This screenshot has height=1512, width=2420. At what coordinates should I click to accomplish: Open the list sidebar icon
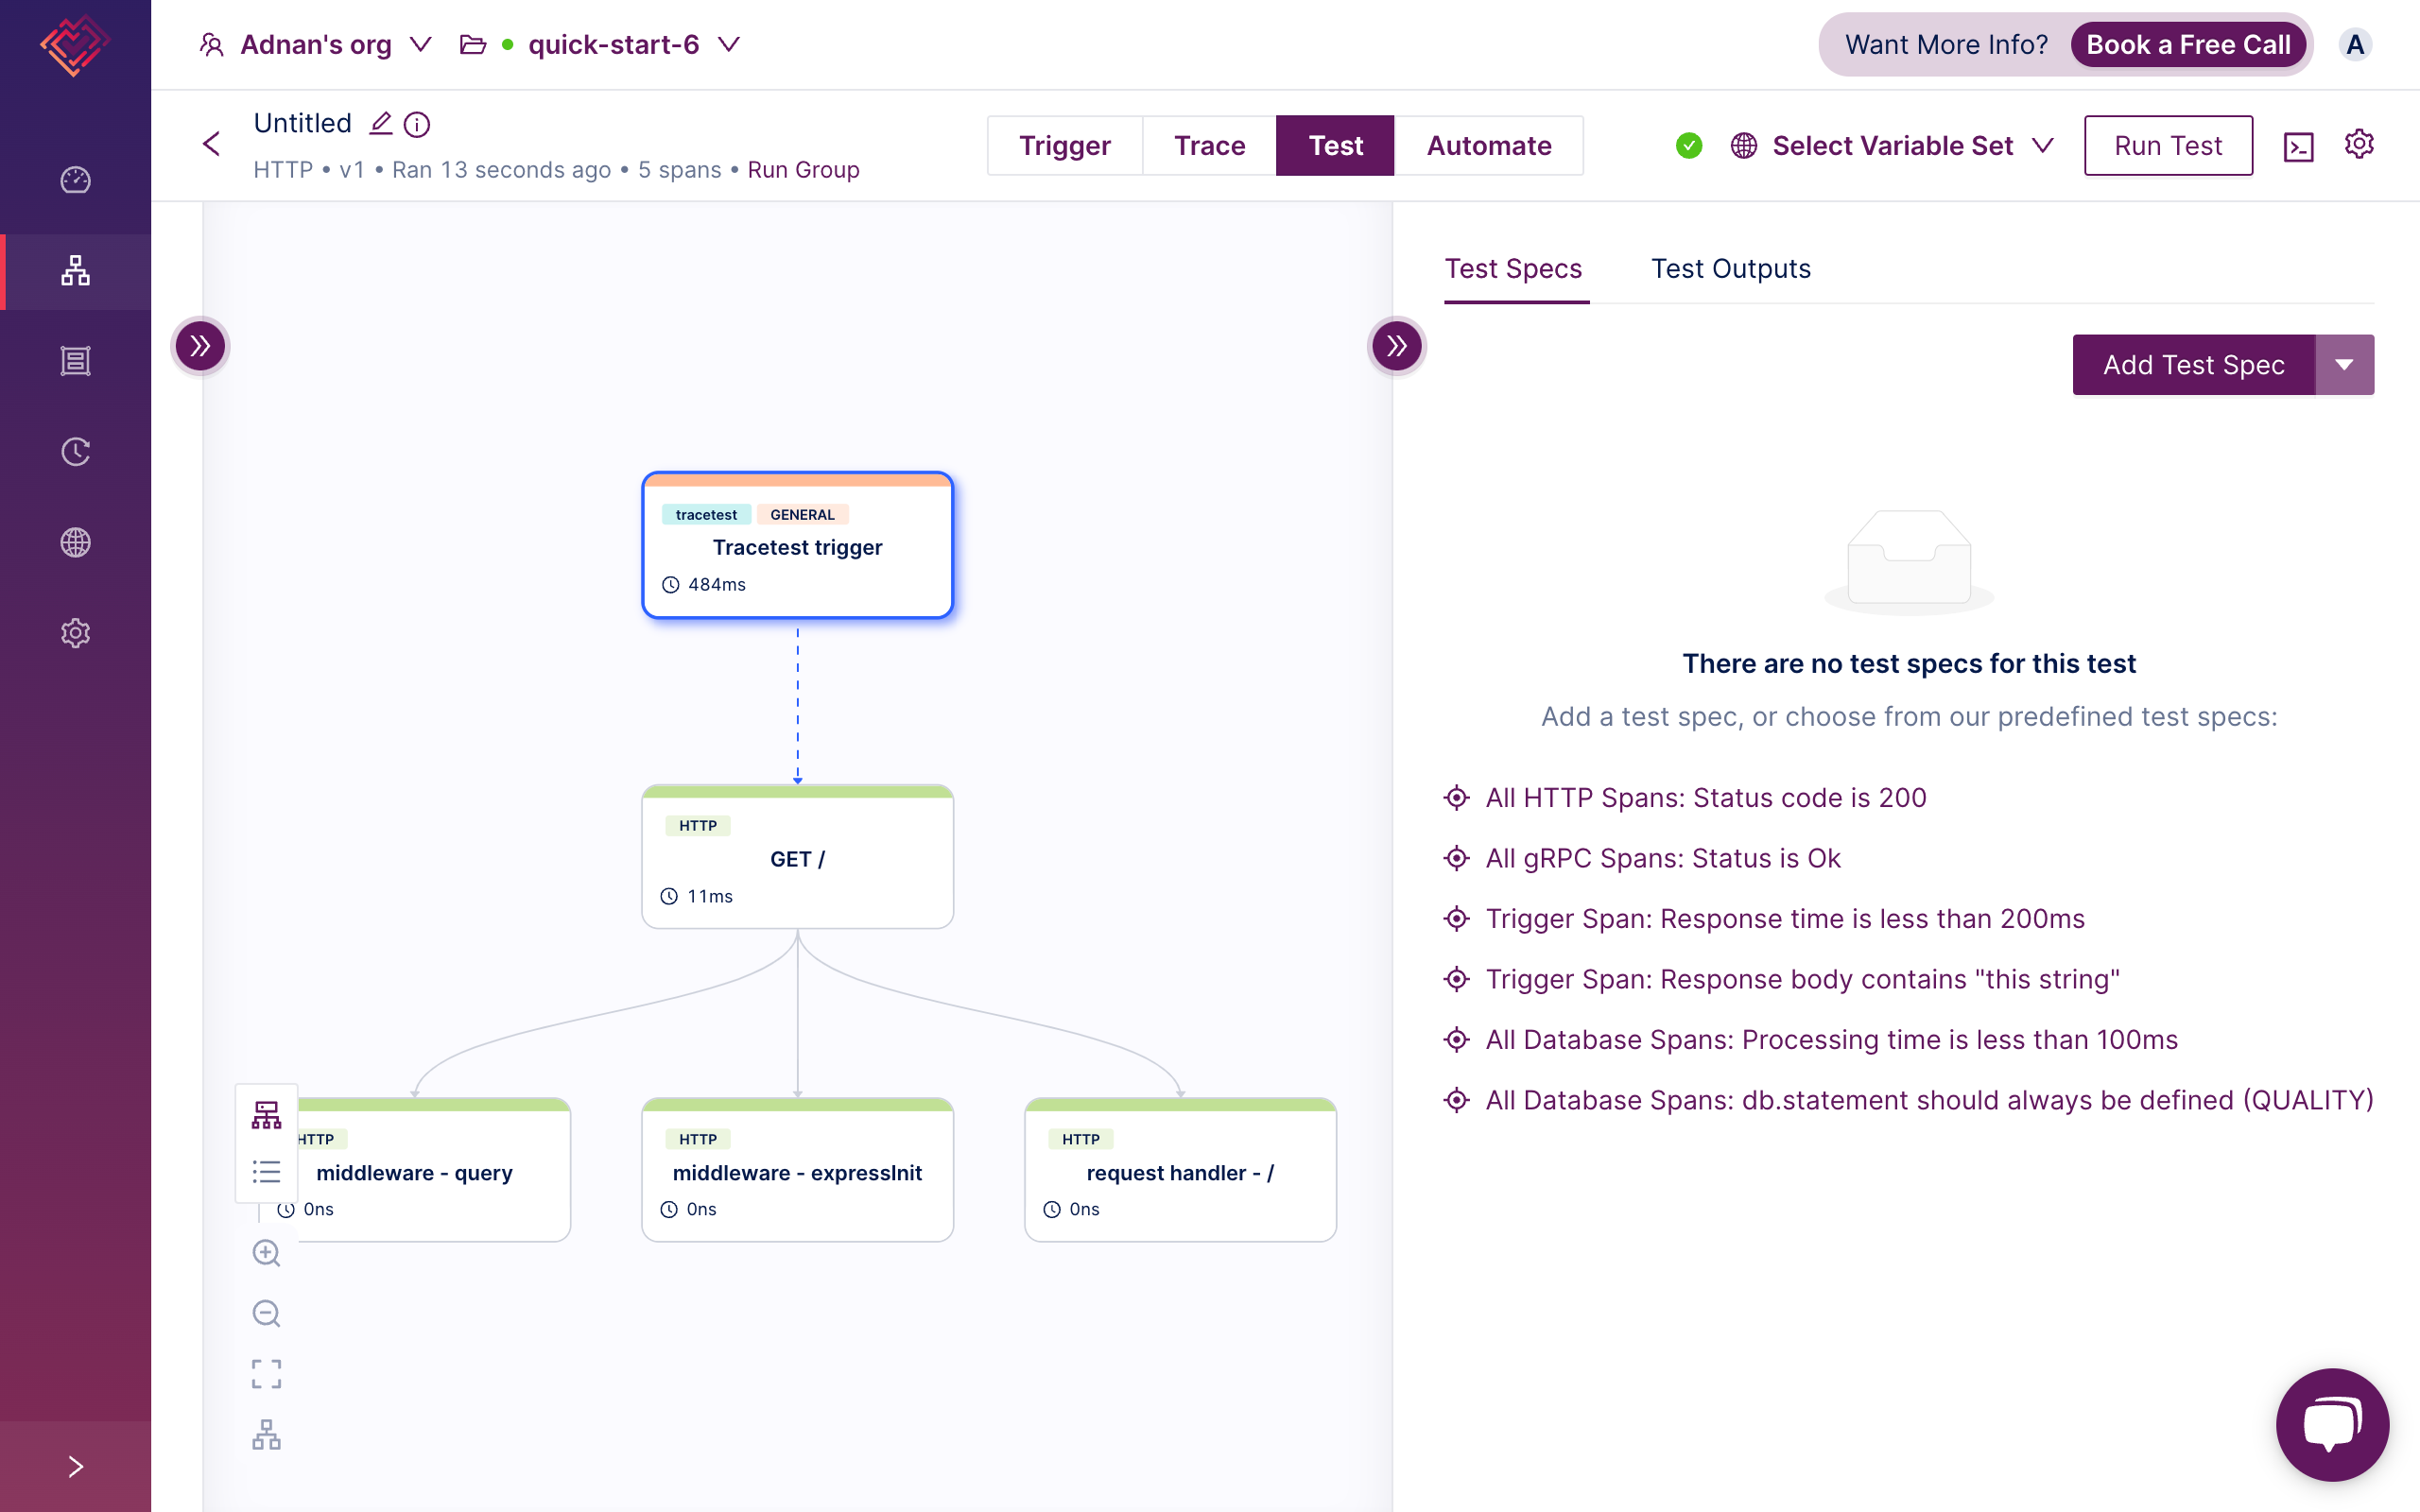point(75,361)
